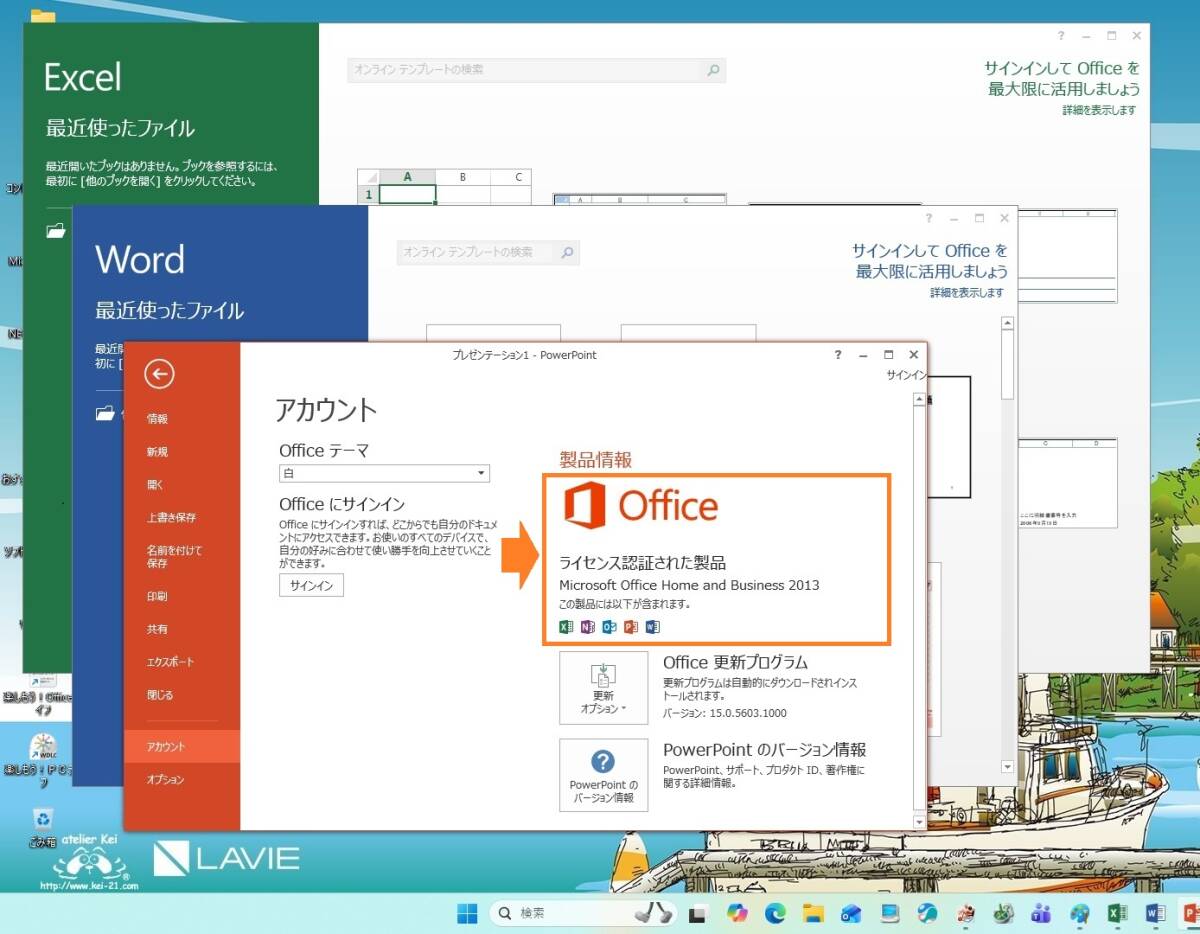Open Microsoft Teams from the taskbar
This screenshot has width=1200, height=934.
1041,913
